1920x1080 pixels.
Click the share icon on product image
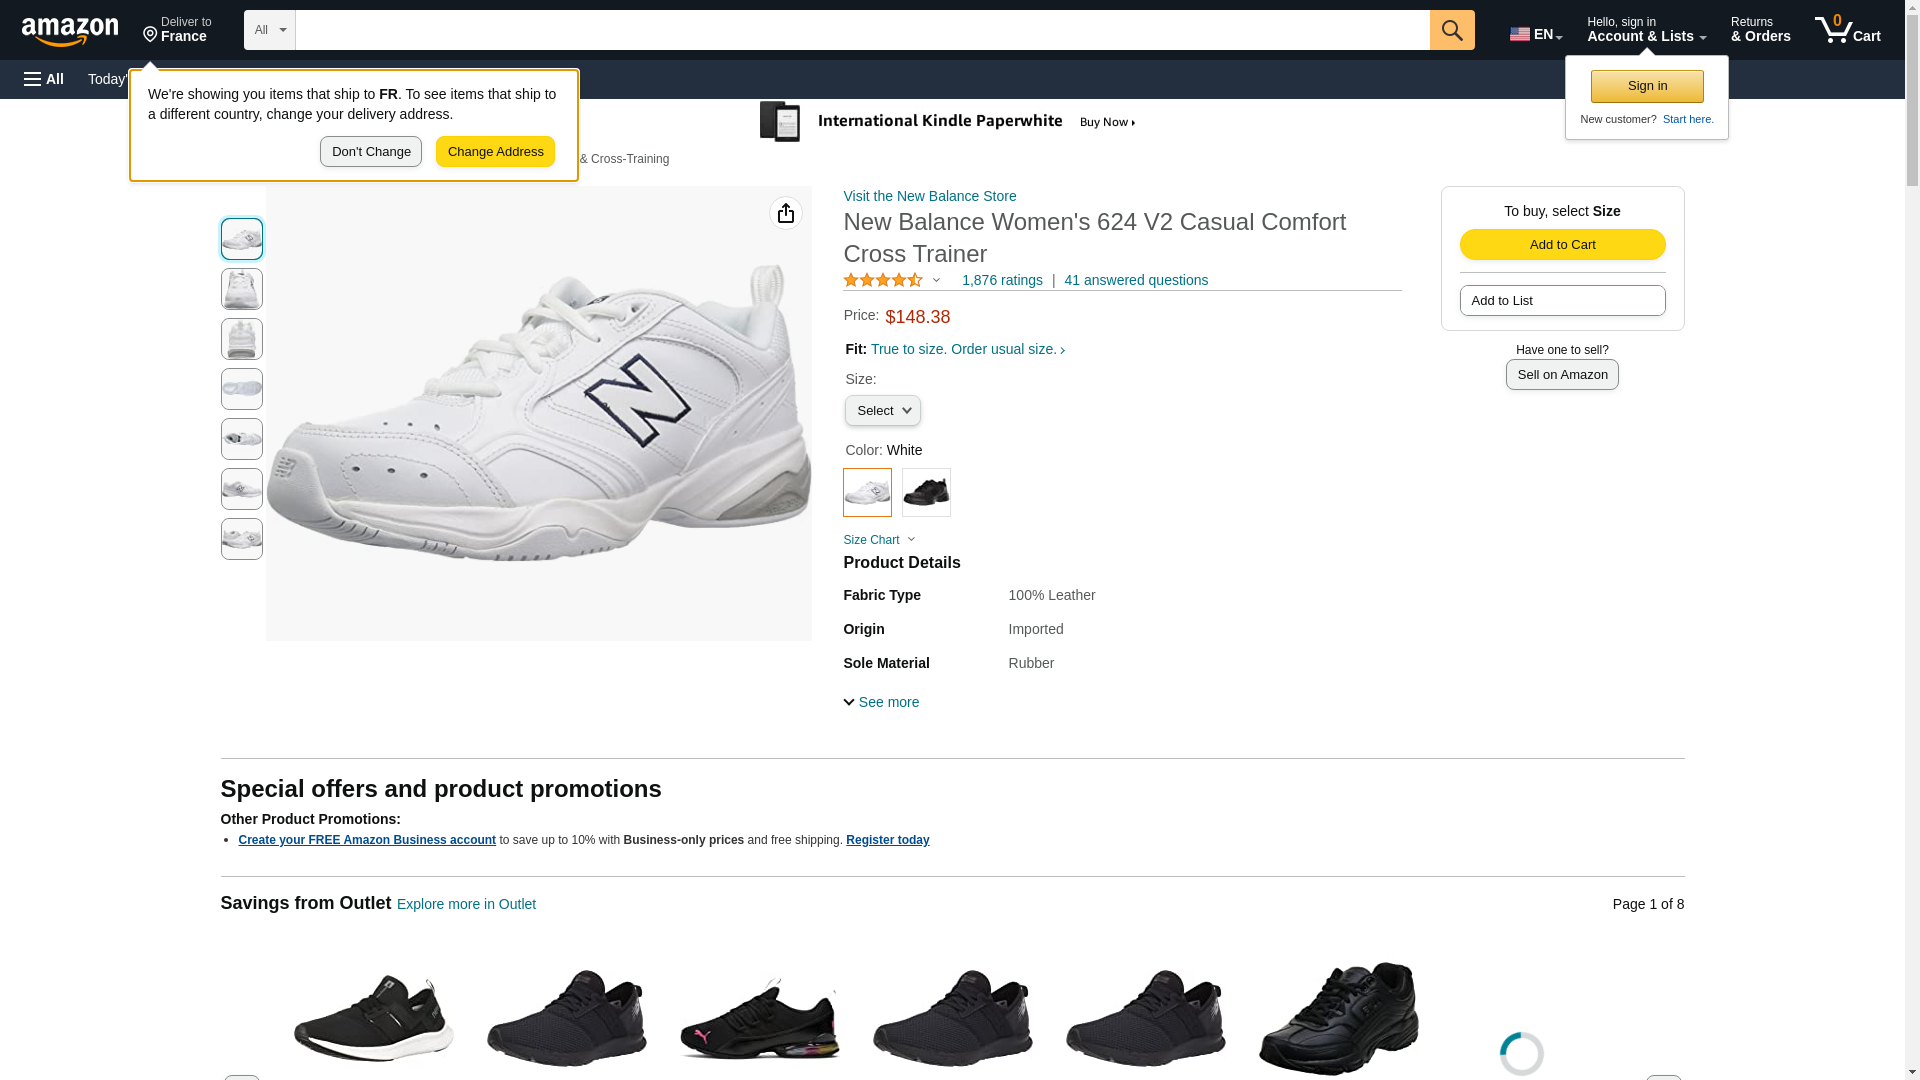786,213
